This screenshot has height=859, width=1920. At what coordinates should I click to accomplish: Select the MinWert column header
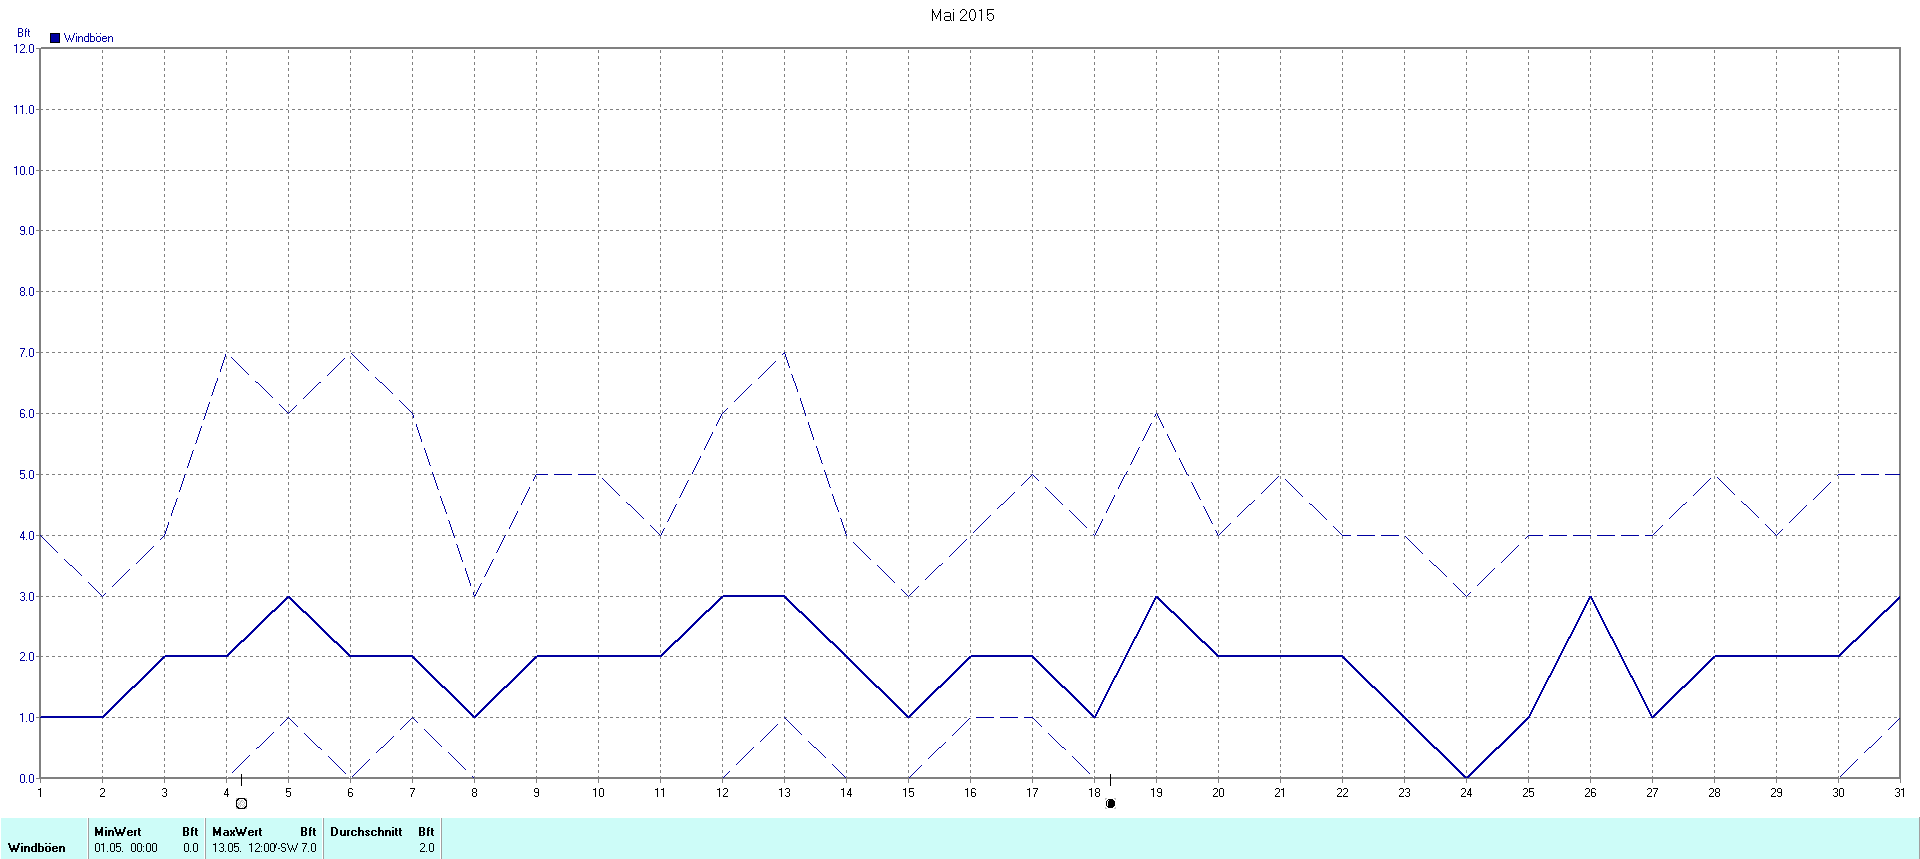118,831
